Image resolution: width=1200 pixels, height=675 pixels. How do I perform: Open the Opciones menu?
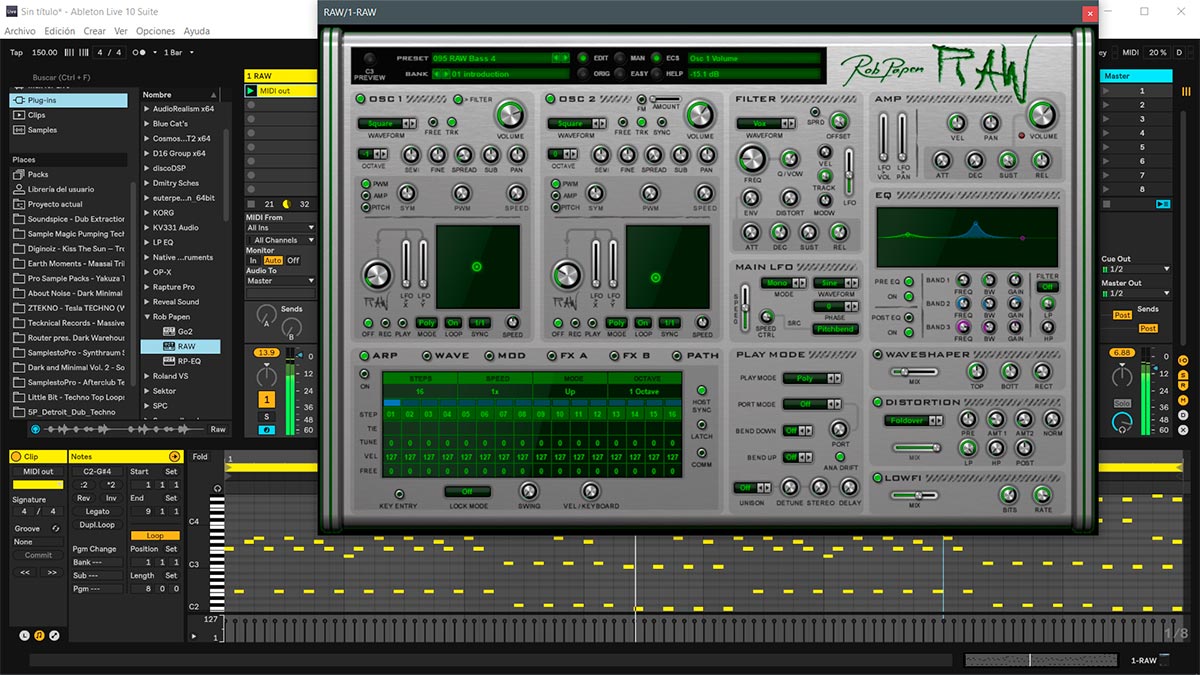[155, 31]
